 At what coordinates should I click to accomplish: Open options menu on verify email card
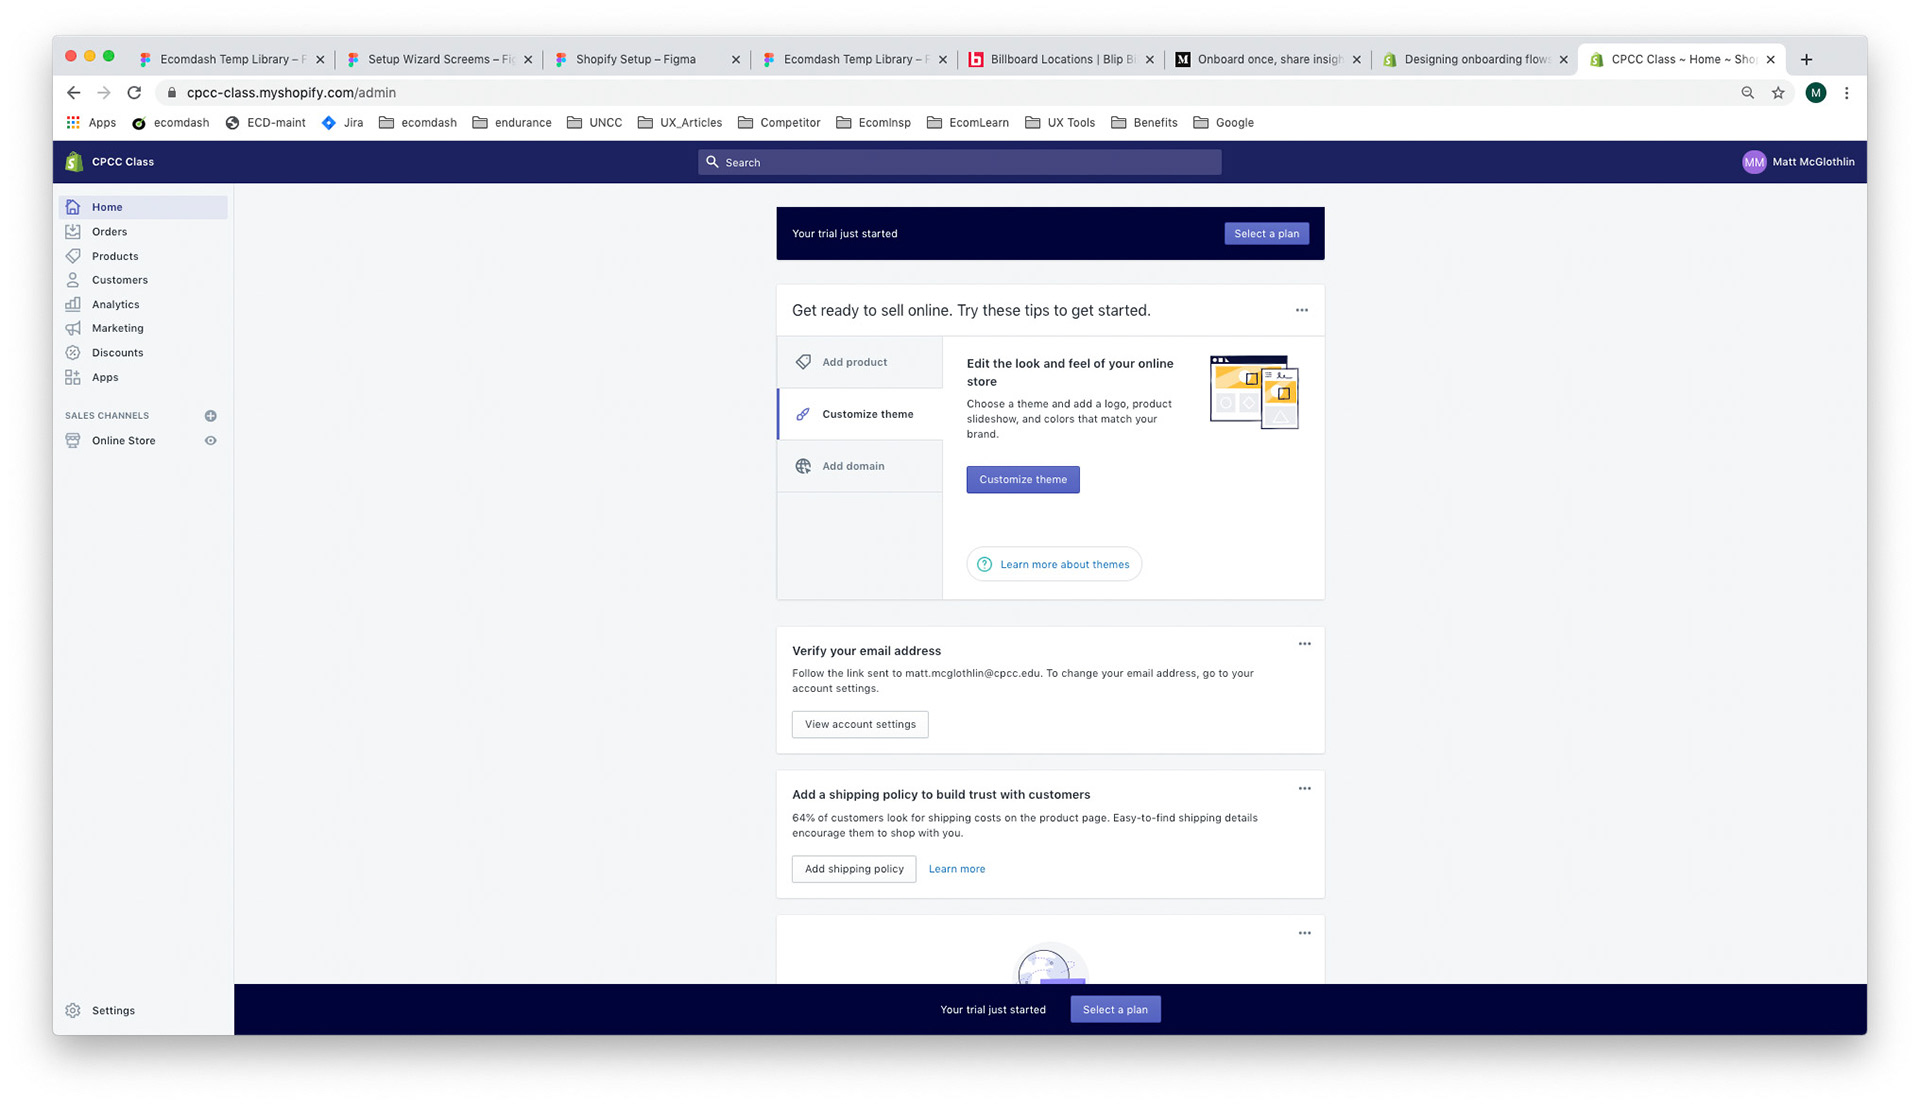click(1304, 644)
